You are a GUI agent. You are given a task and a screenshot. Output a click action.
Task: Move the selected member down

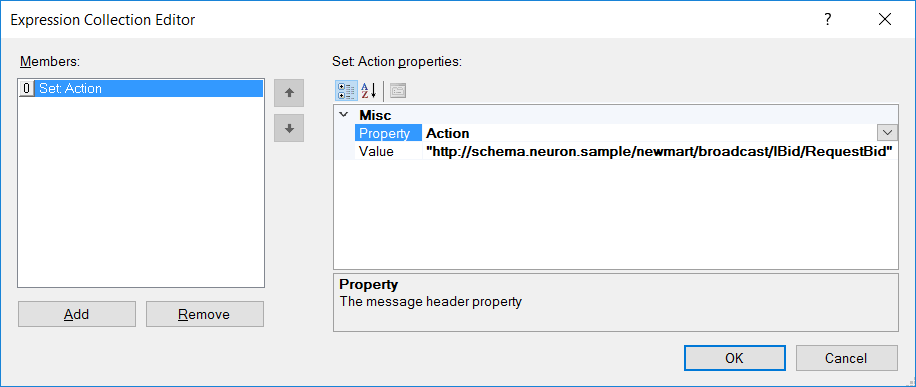[289, 127]
